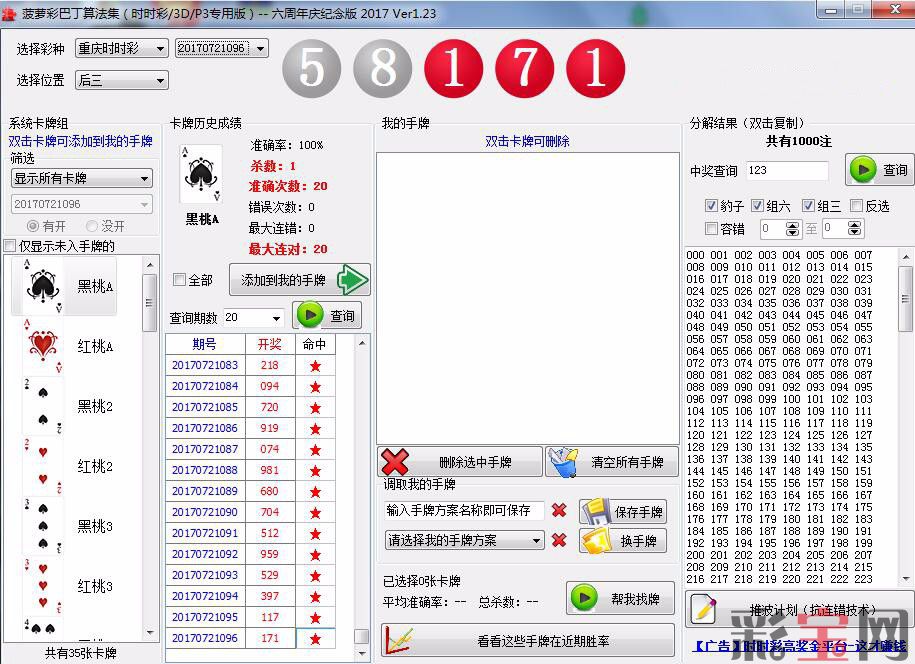Toggle the 豹子 checkbox

[711, 206]
